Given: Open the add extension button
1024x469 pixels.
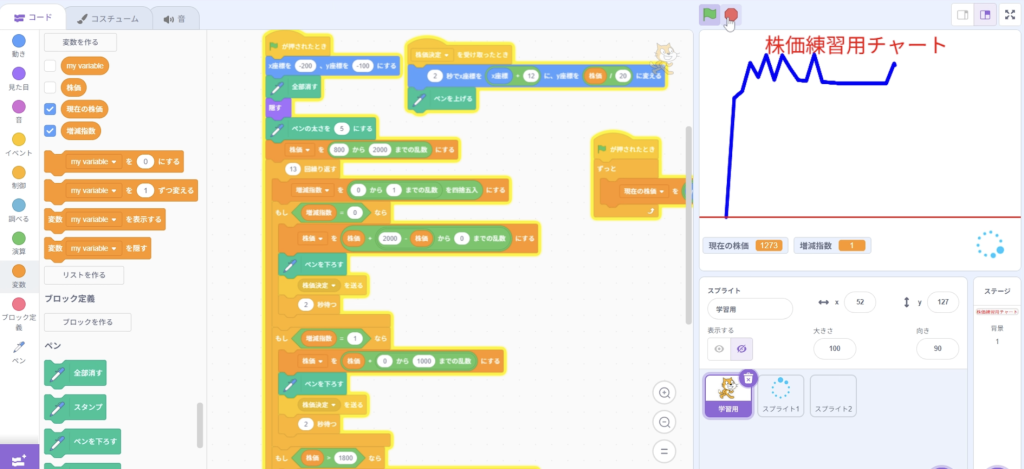Looking at the screenshot, I should pos(19,459).
